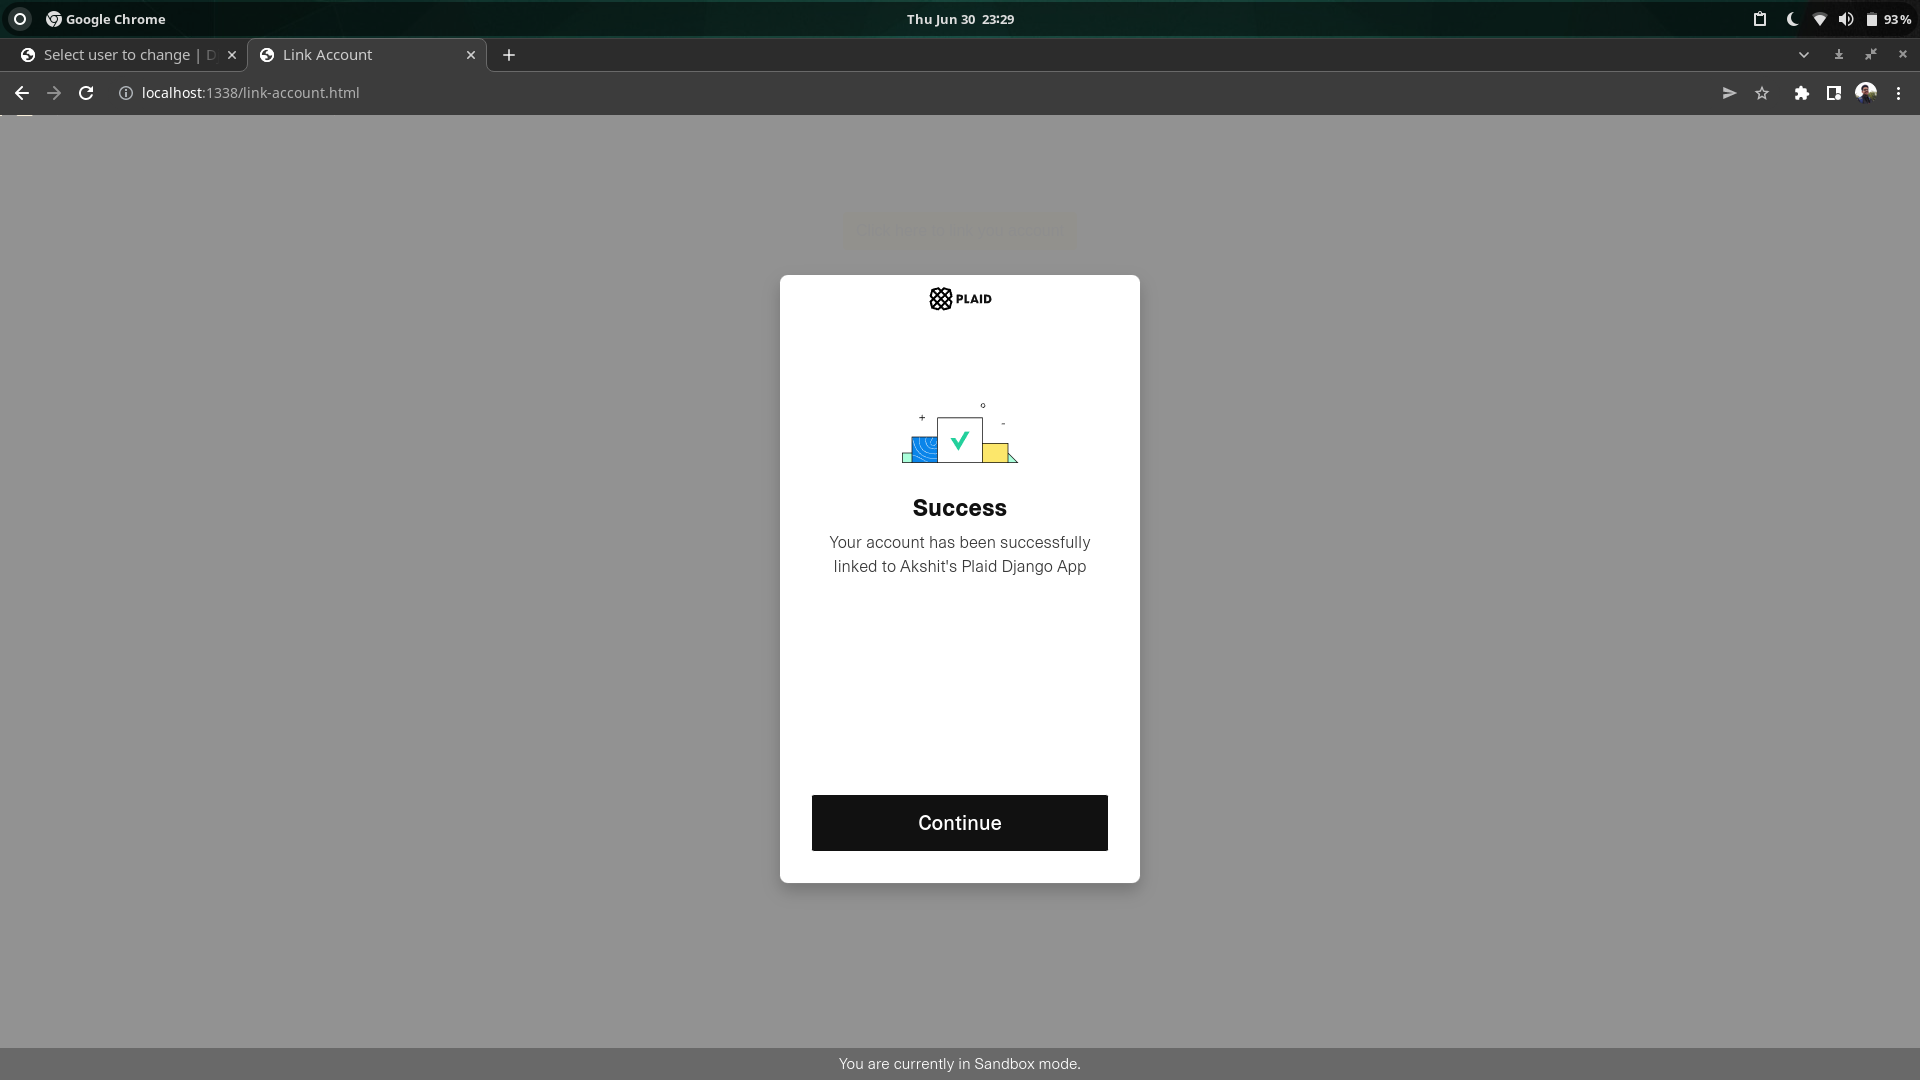Image resolution: width=1920 pixels, height=1080 pixels.
Task: Open a new tab
Action: coord(509,55)
